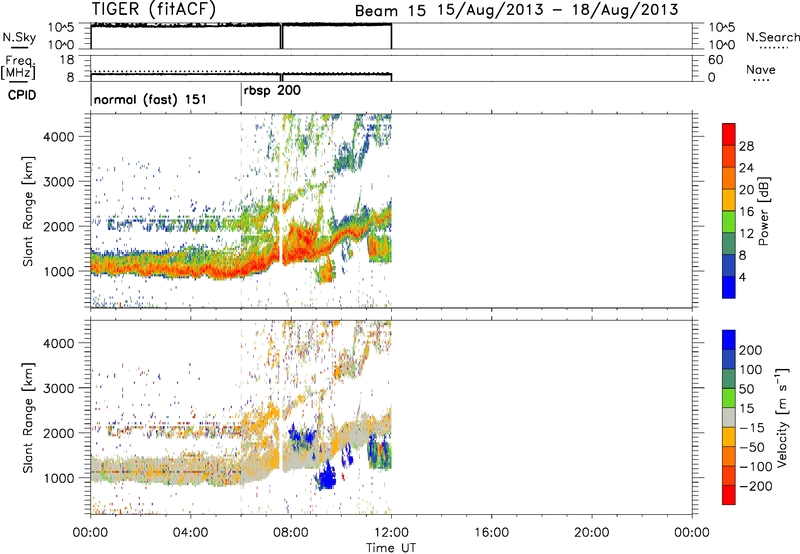The width and height of the screenshot is (800, 554).
Task: Click the Slant Range label of power panel
Action: (x=28, y=211)
